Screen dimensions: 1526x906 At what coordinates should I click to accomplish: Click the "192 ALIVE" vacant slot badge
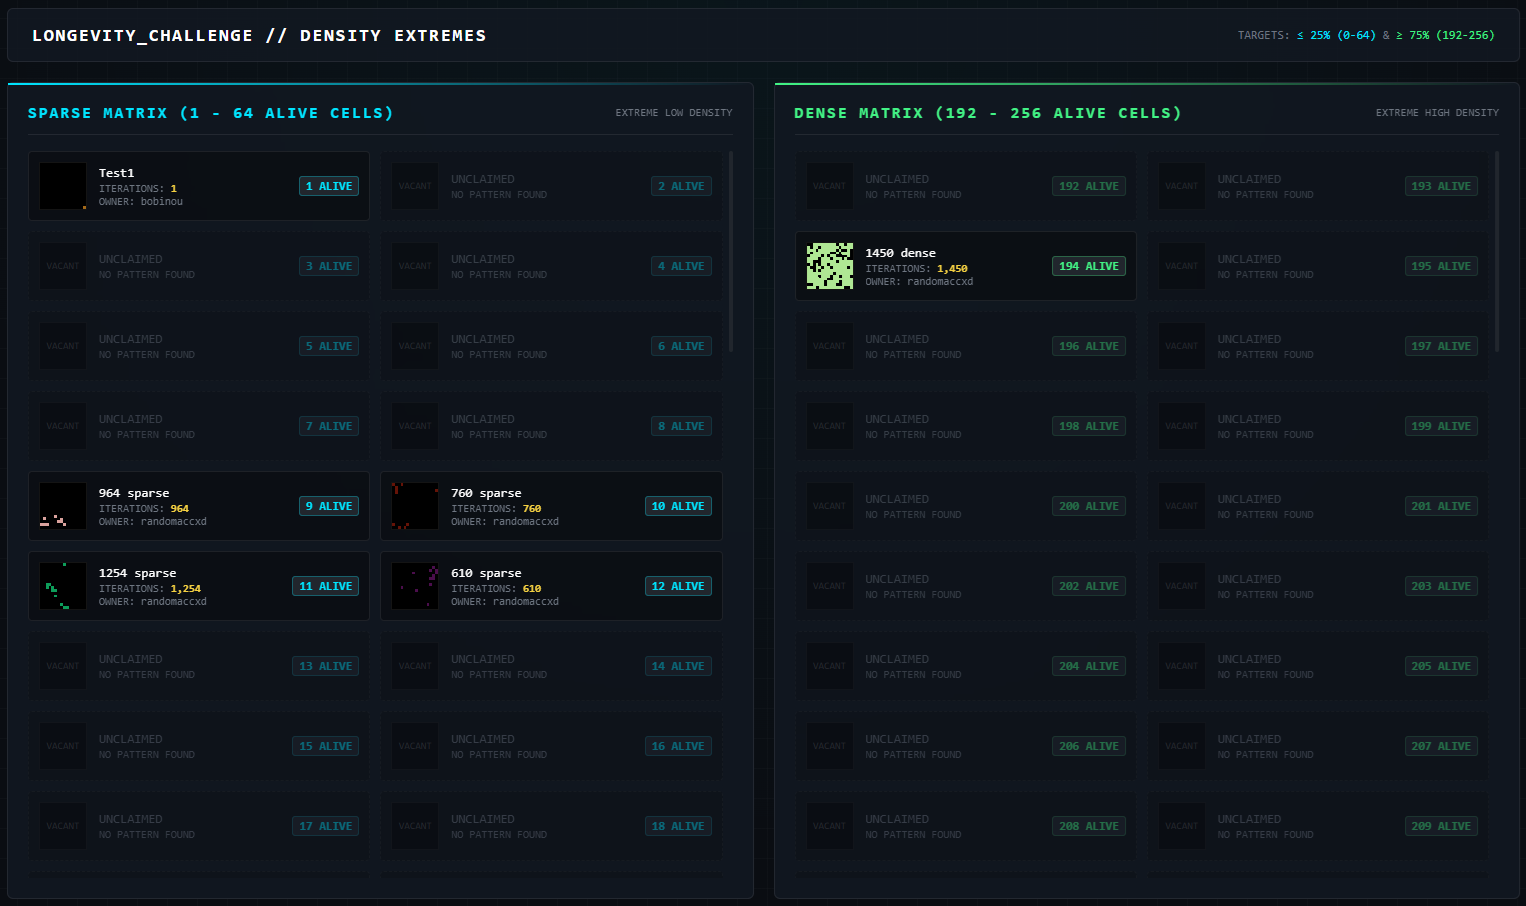tap(1089, 186)
